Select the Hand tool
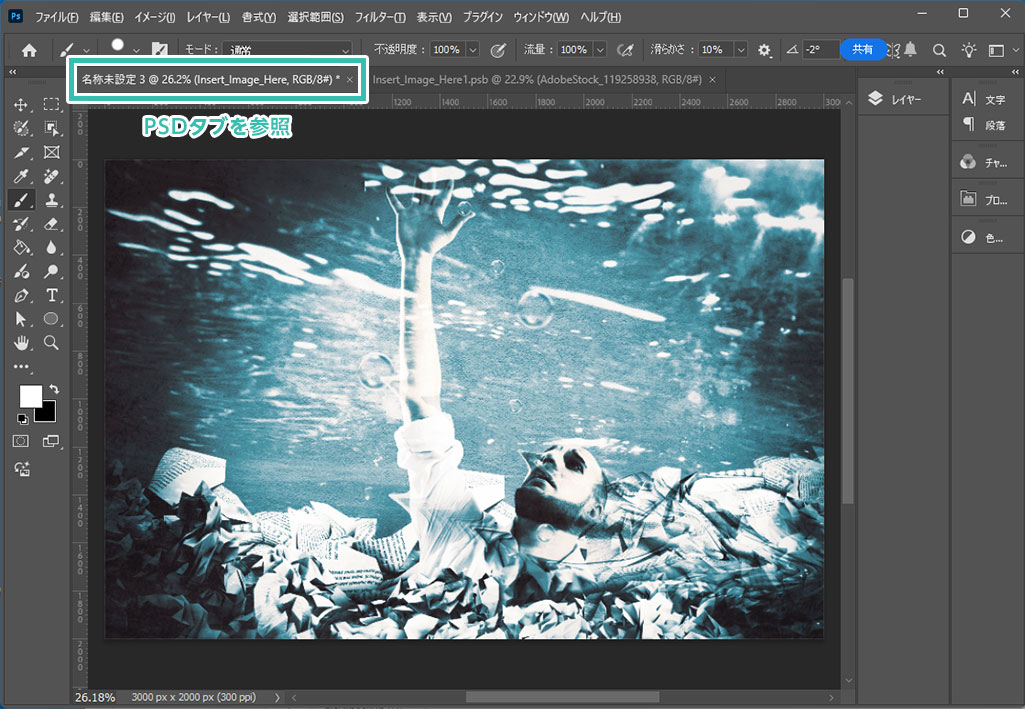 coord(21,343)
